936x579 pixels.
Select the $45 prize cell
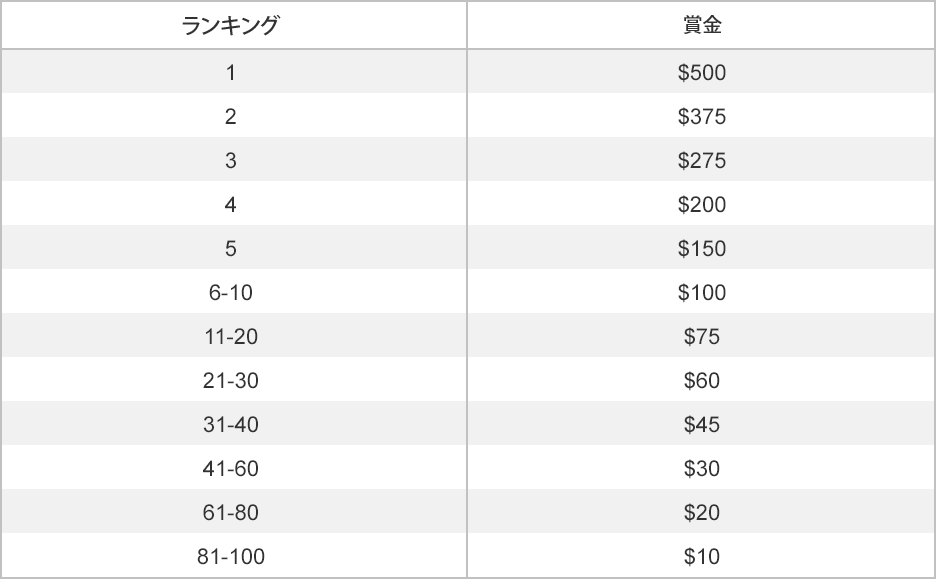[702, 424]
